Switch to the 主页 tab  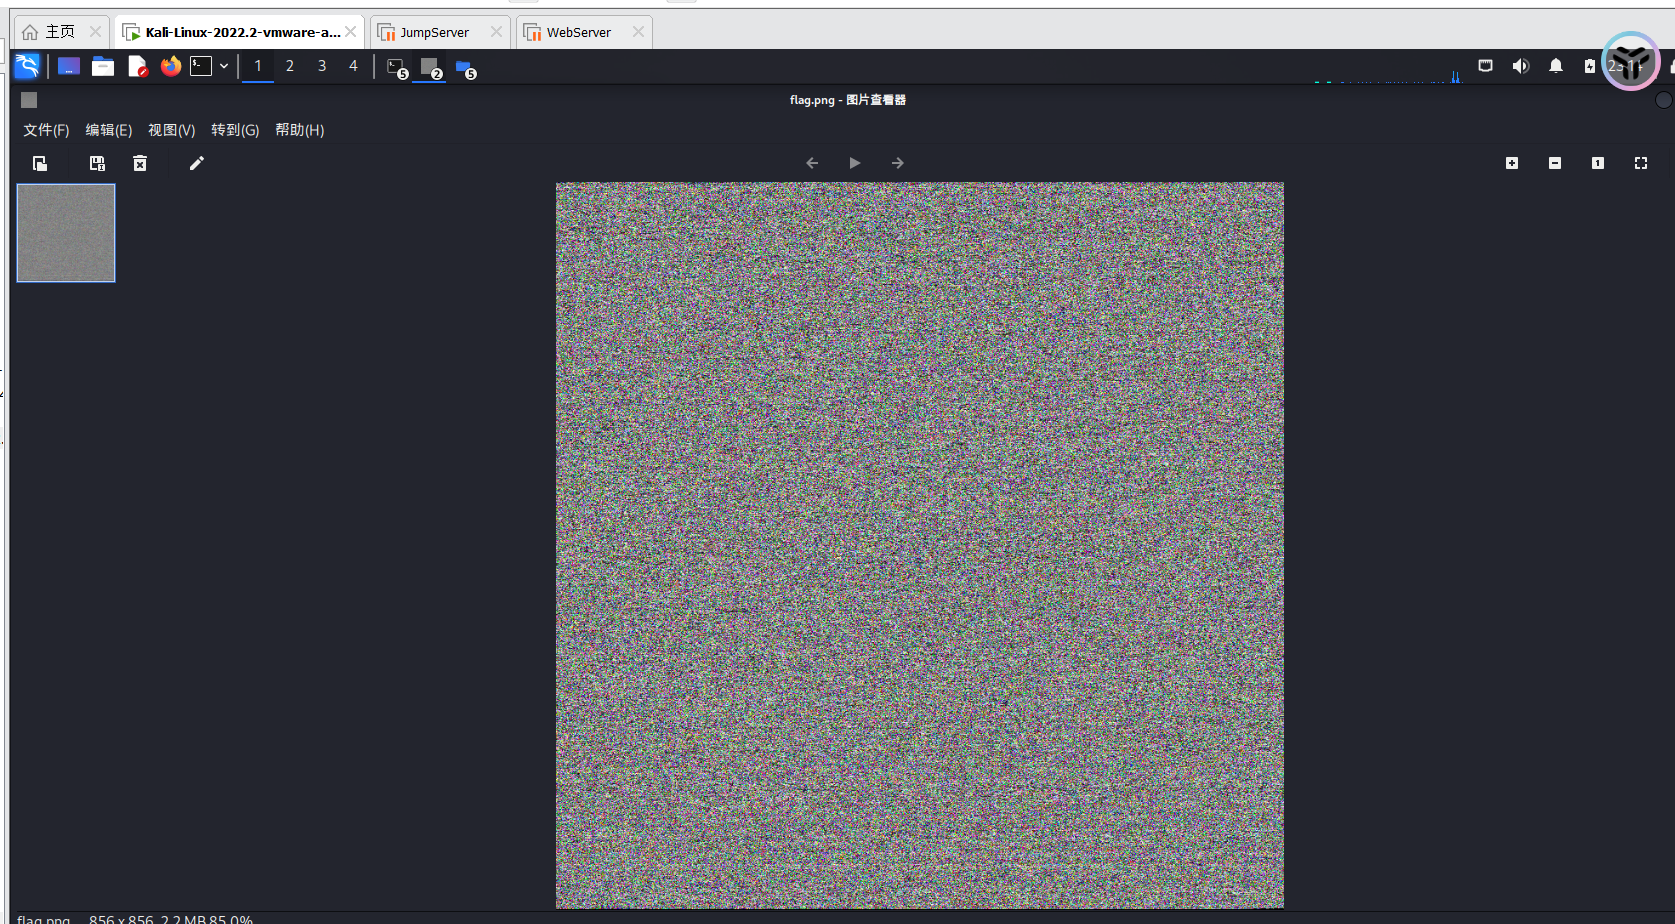[x=60, y=32]
